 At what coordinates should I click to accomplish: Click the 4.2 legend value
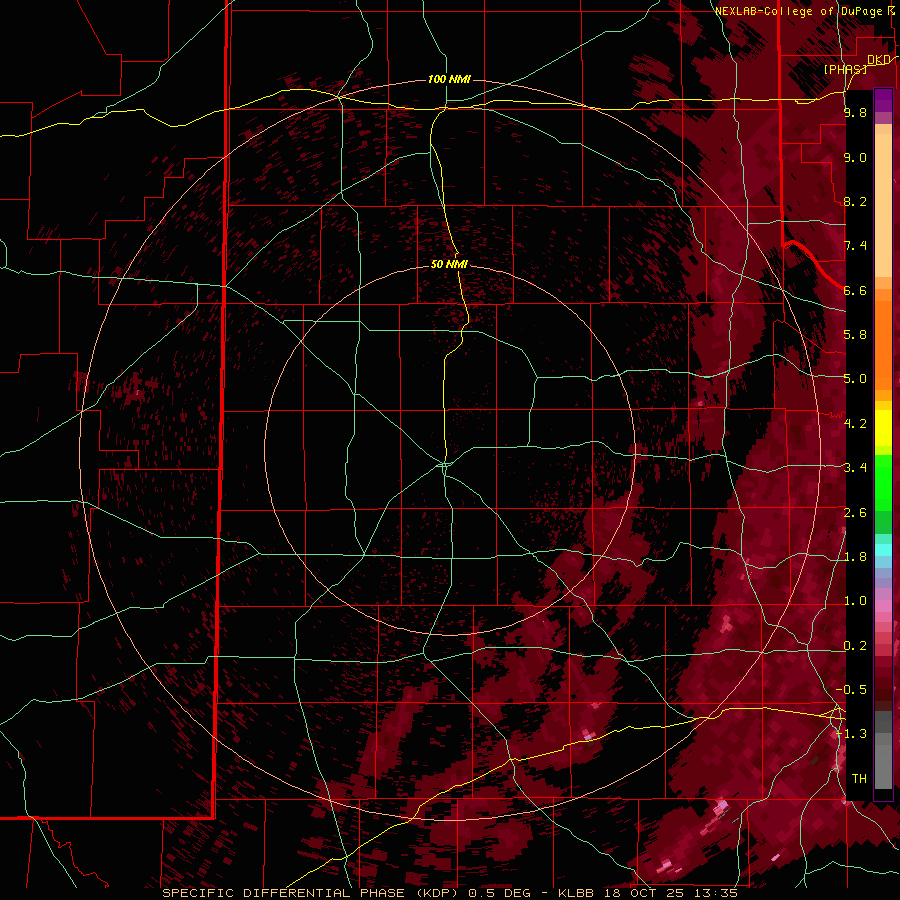tap(855, 424)
